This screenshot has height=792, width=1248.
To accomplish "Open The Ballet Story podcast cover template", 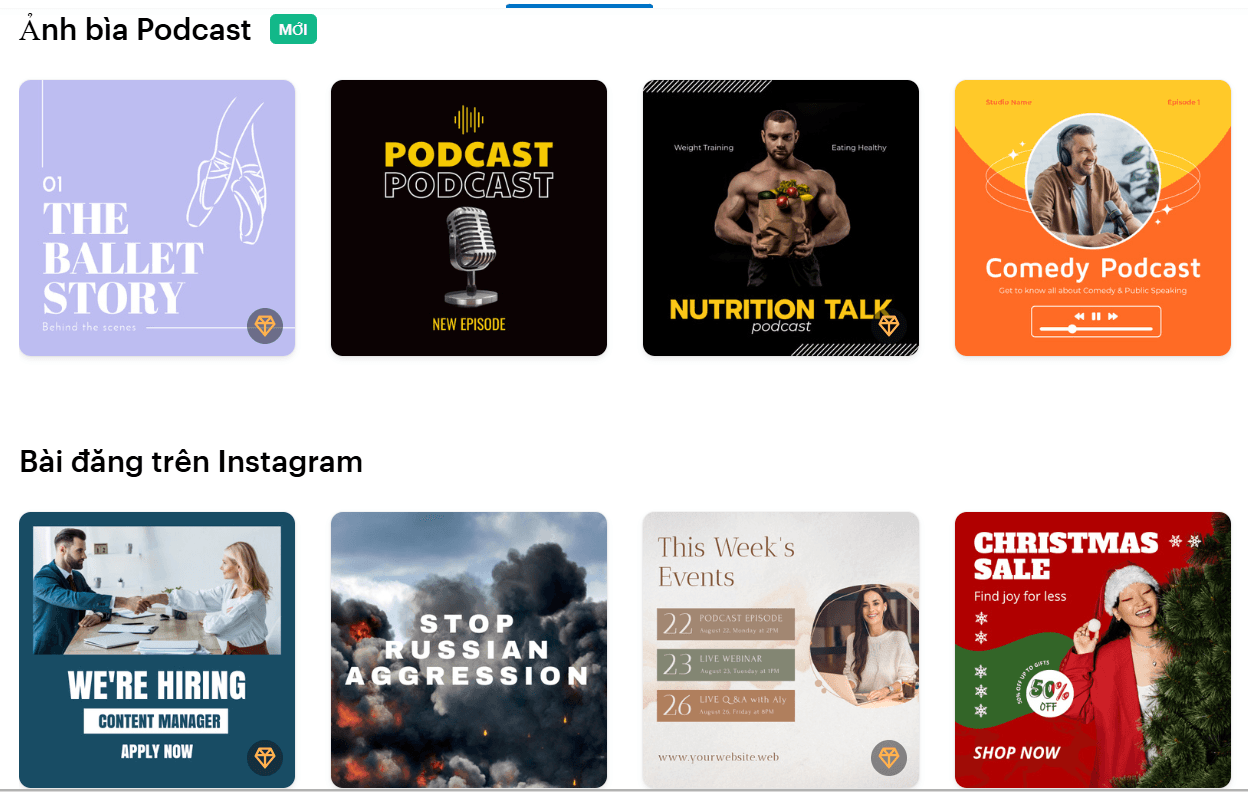I will click(157, 218).
